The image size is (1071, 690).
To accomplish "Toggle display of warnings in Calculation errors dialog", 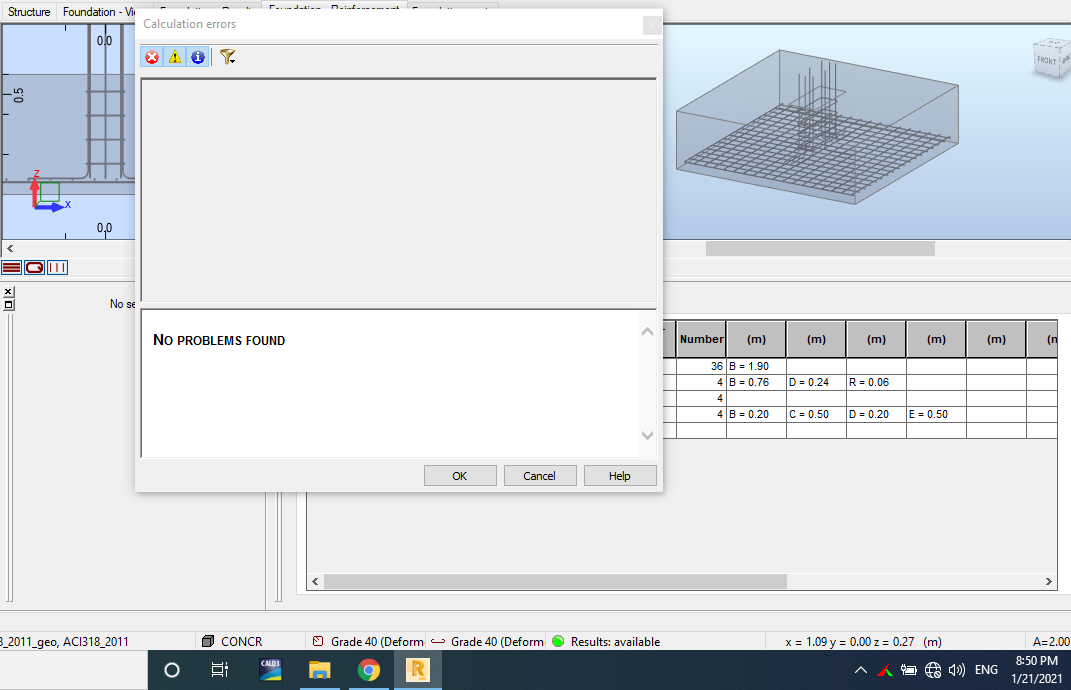I will tap(173, 57).
